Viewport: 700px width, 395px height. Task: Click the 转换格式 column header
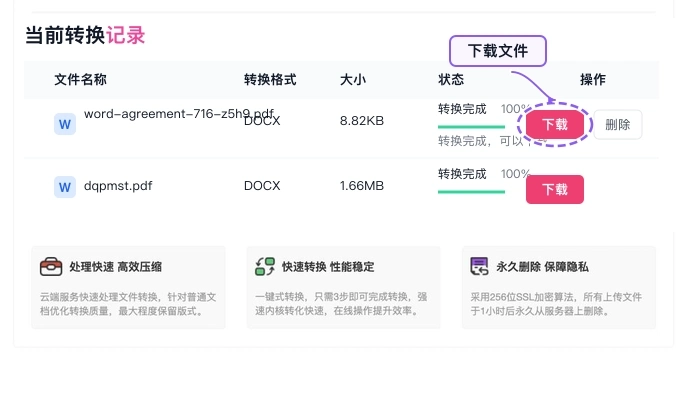click(x=270, y=79)
